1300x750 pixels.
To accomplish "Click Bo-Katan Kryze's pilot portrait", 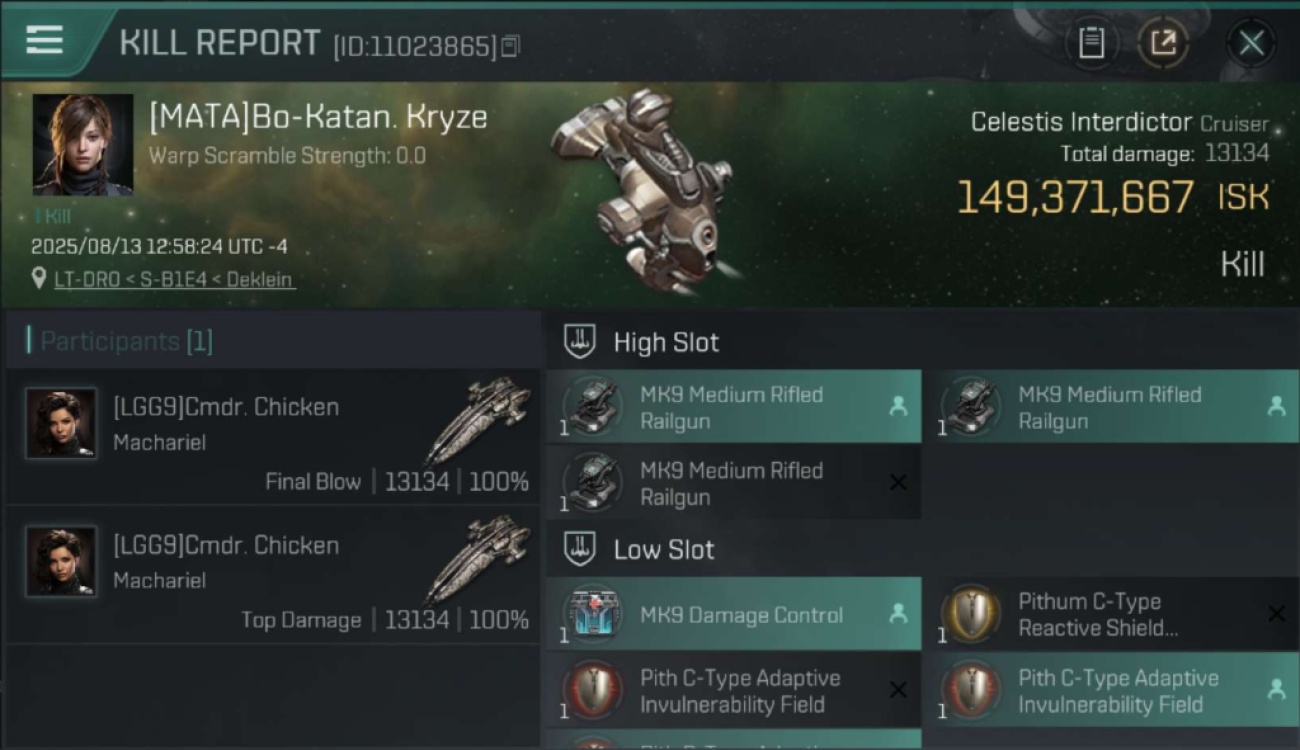I will coord(83,144).
